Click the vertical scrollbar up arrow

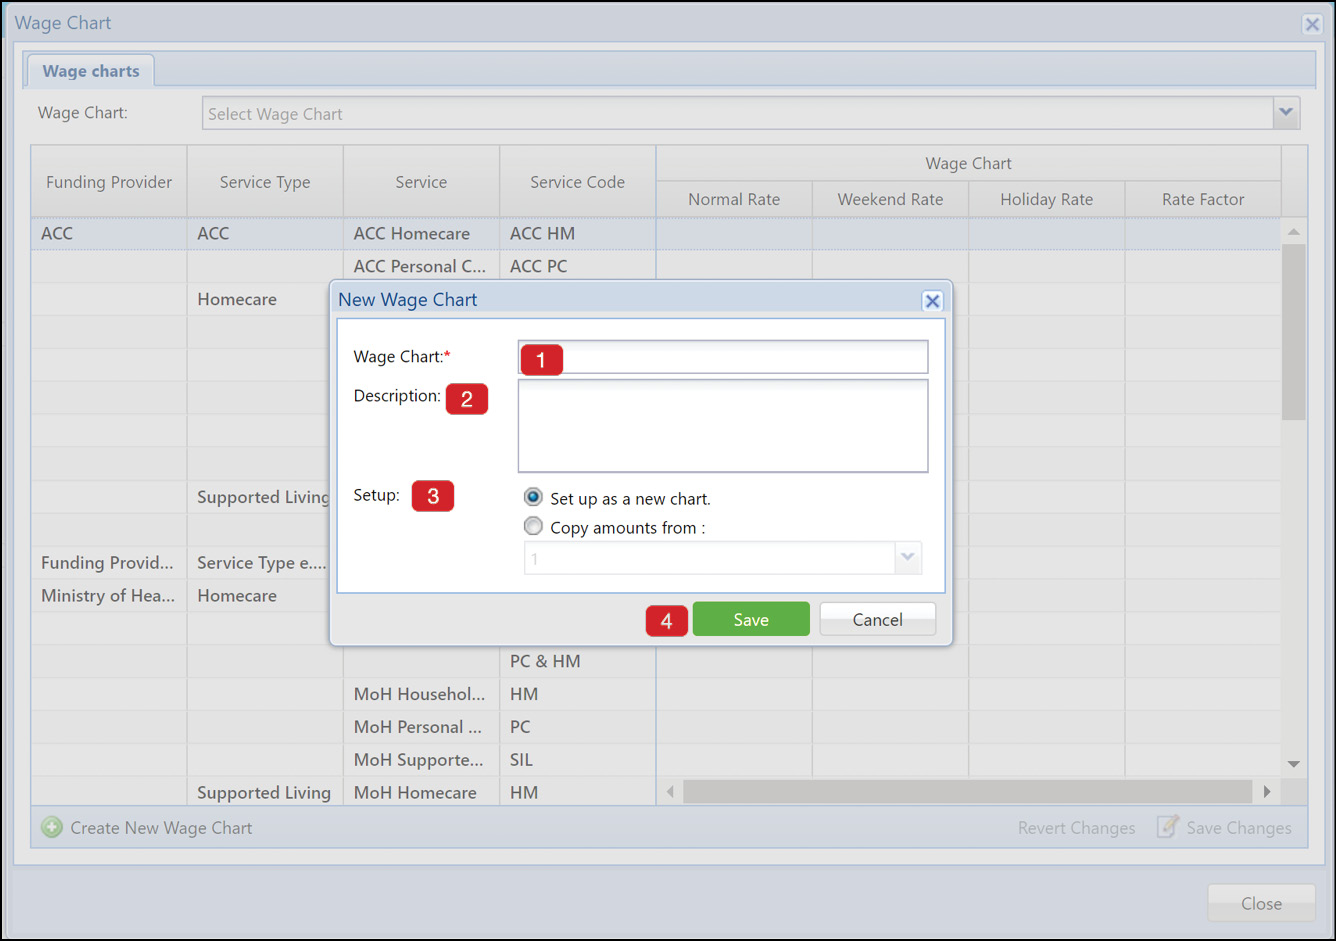coord(1294,232)
